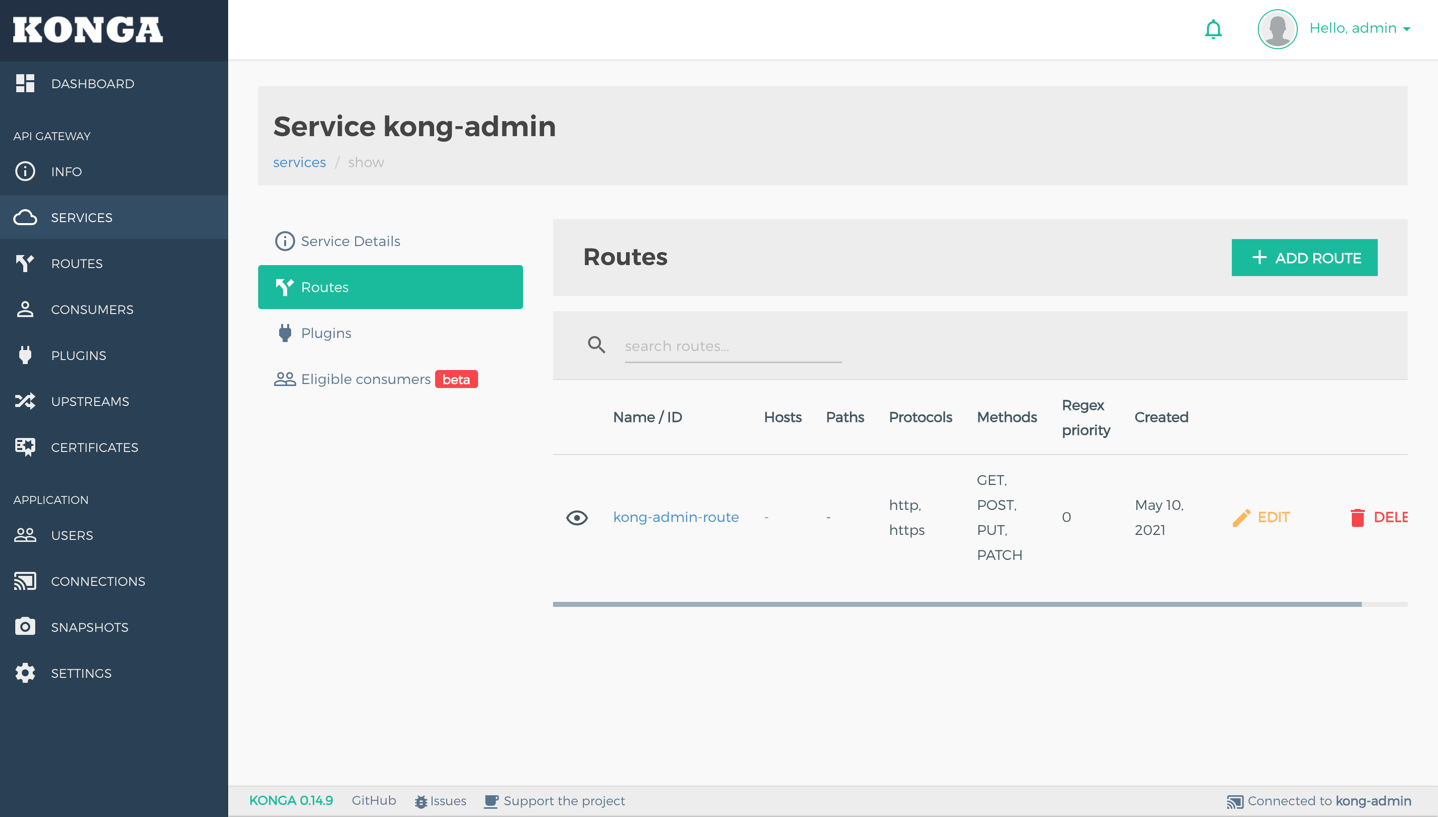Screen dimensions: 1438x817
Task: Click the Plugins plug icon in sidebar
Action: [25, 356]
